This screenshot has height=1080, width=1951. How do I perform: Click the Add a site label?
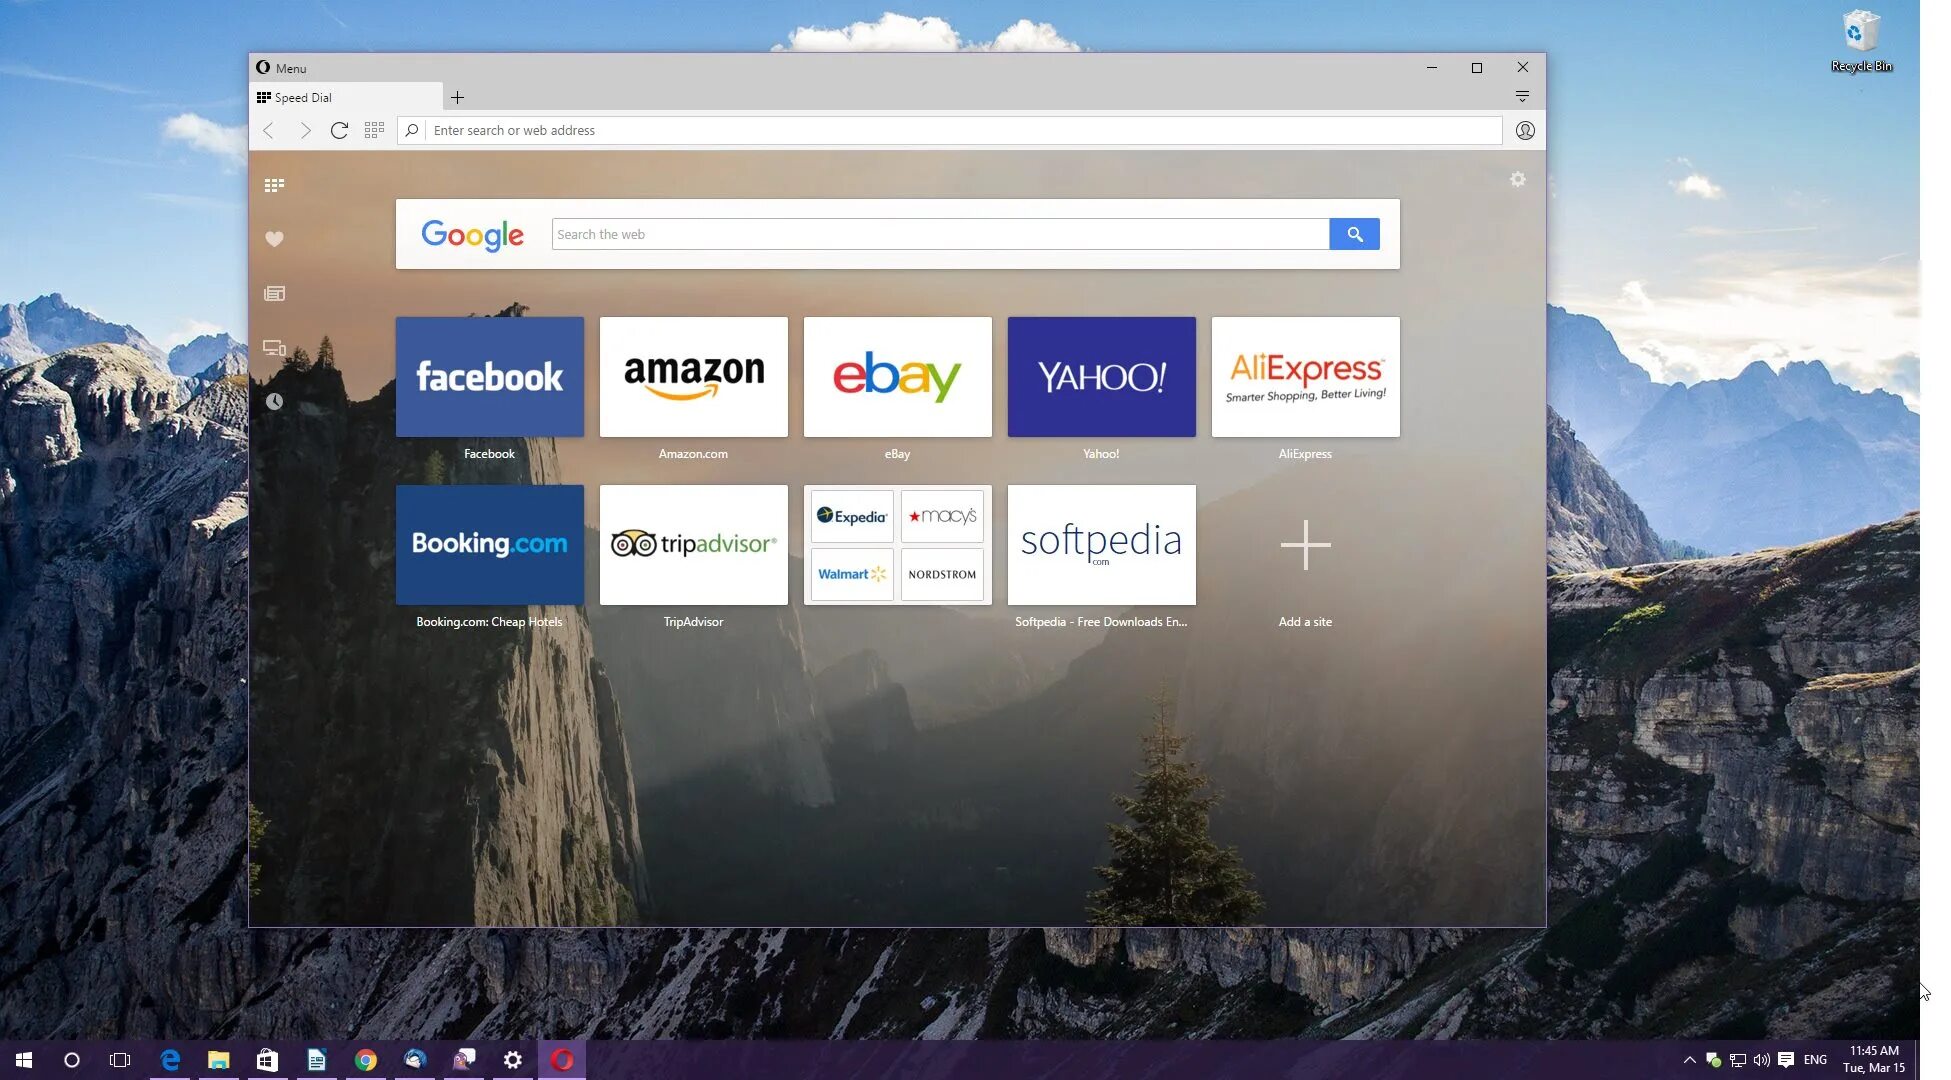[1305, 622]
